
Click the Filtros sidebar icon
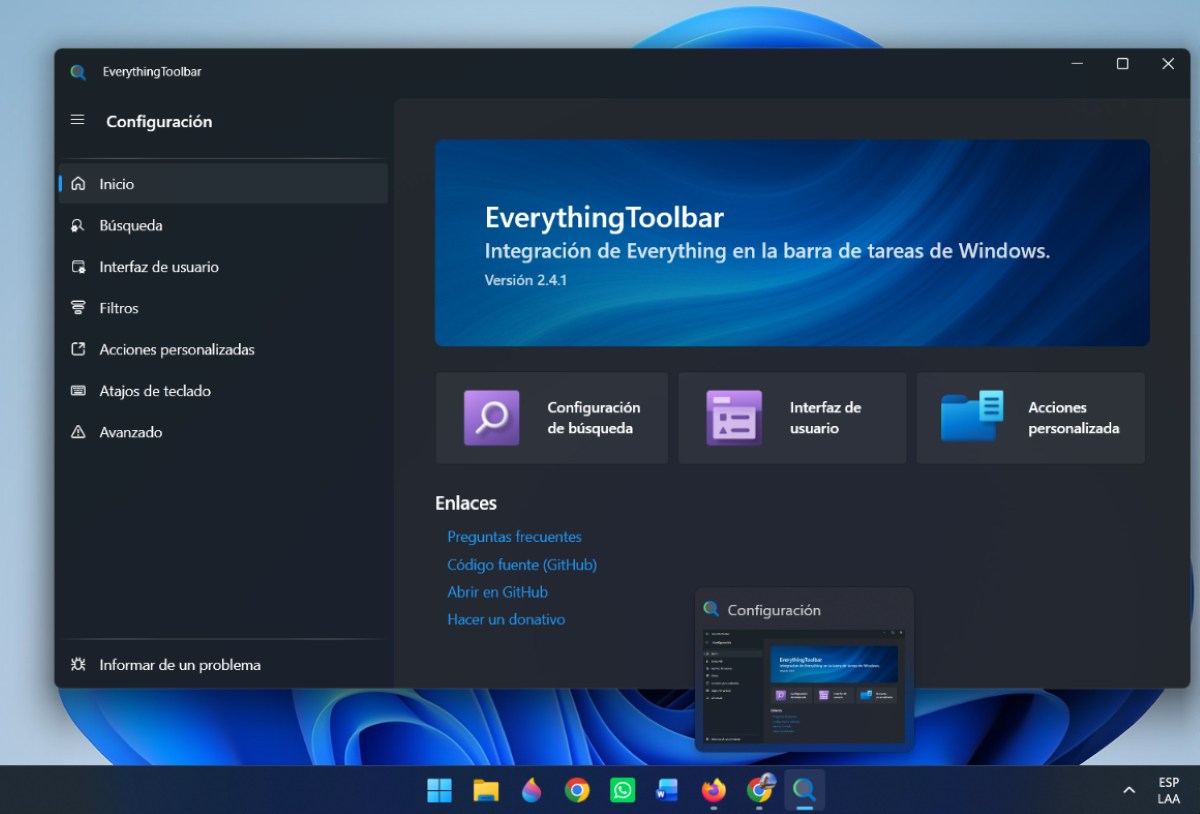78,308
